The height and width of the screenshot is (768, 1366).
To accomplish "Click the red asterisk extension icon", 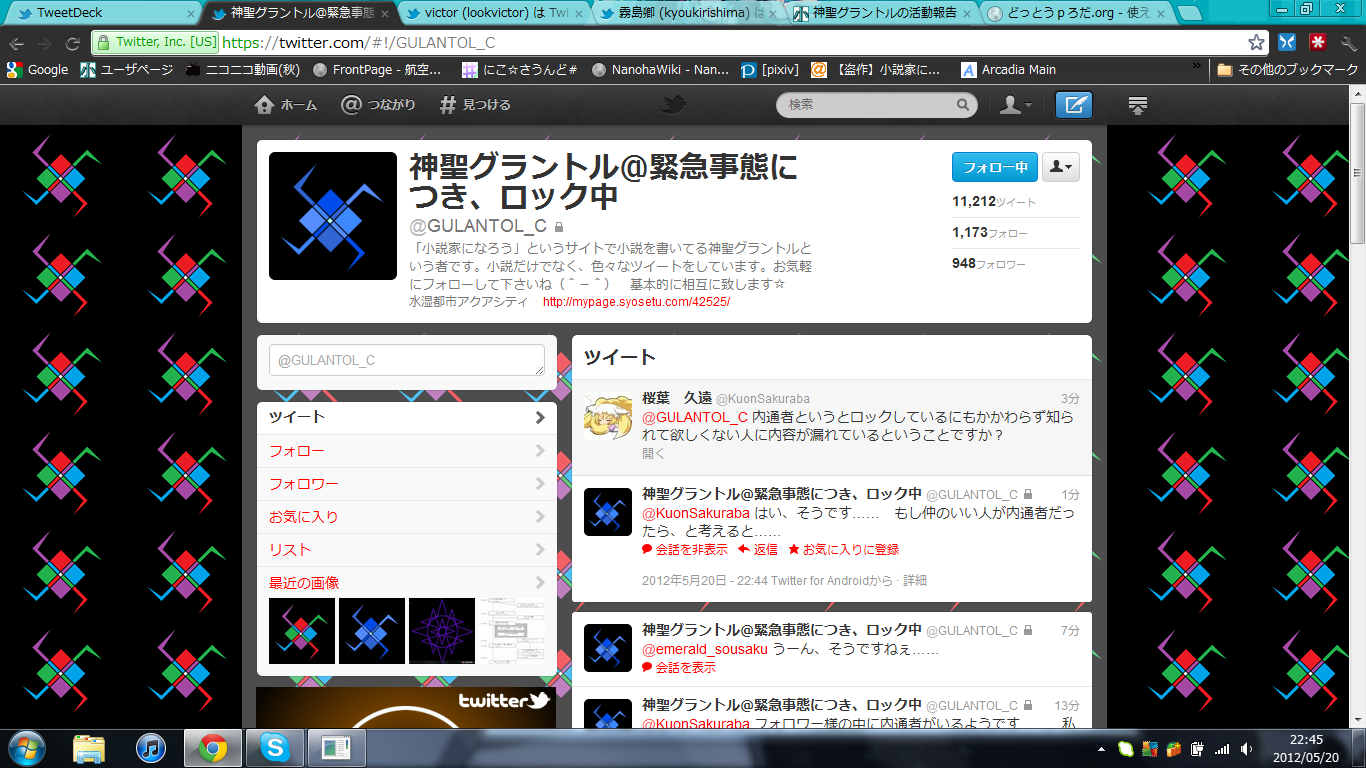I will (1318, 43).
